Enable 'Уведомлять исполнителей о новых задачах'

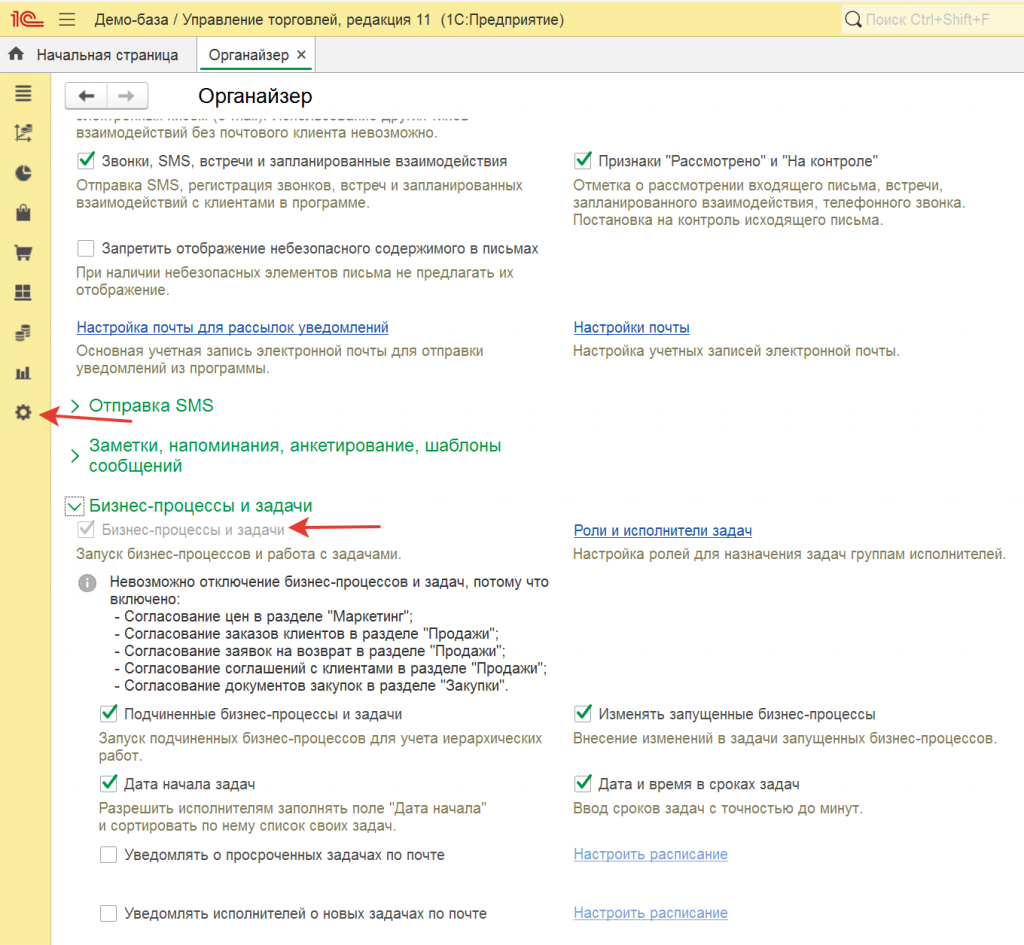click(108, 913)
